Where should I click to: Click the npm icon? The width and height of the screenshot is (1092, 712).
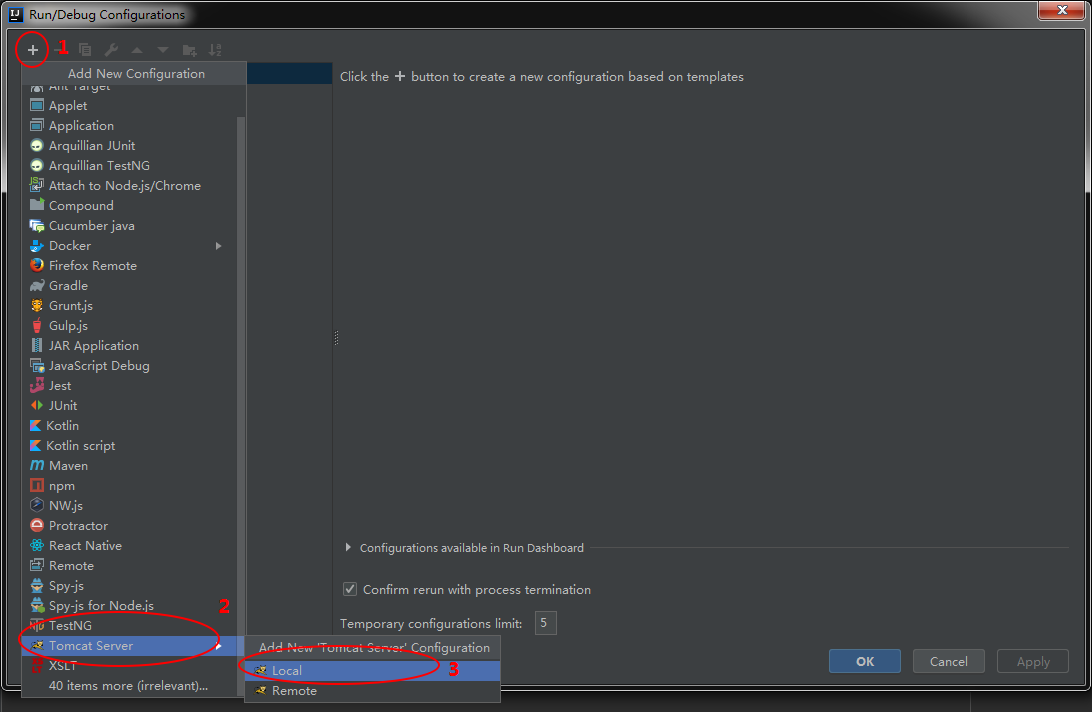point(37,486)
